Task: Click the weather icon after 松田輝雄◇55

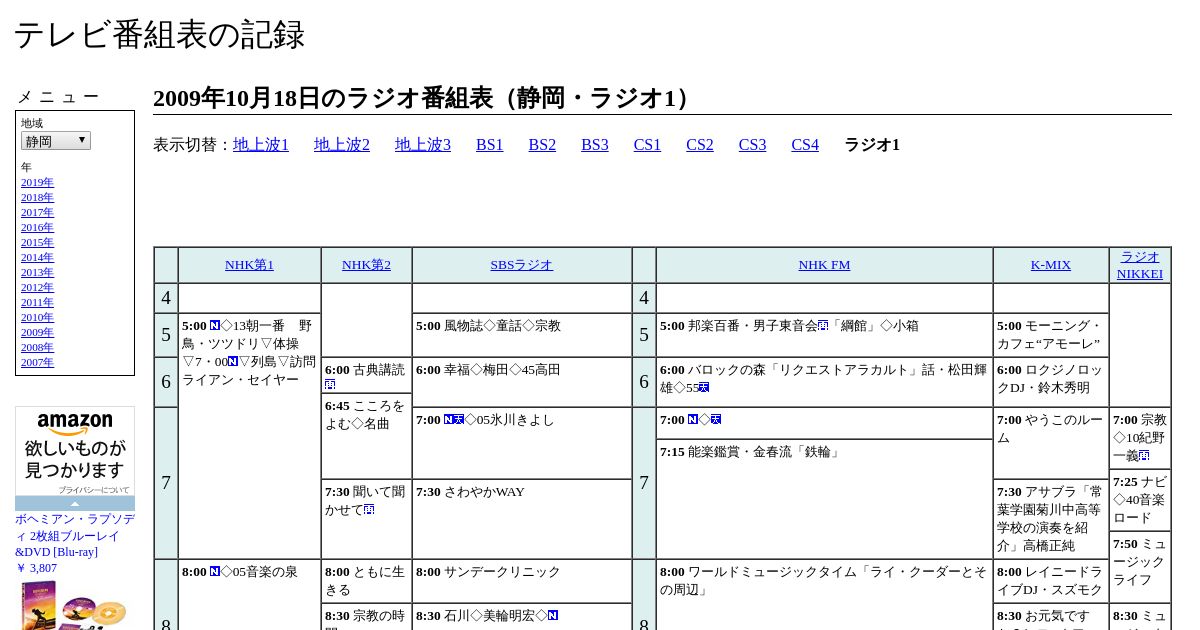Action: tap(704, 388)
